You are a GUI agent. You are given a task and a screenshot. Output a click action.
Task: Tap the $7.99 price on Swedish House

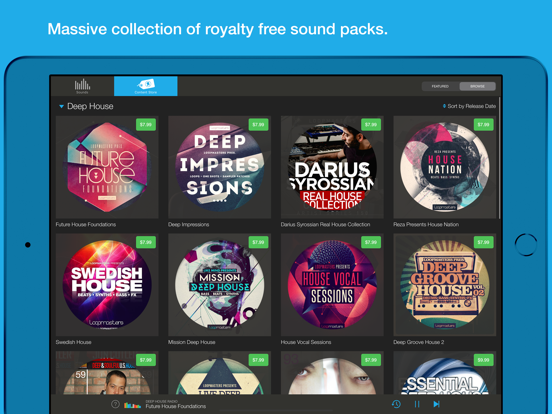(146, 242)
